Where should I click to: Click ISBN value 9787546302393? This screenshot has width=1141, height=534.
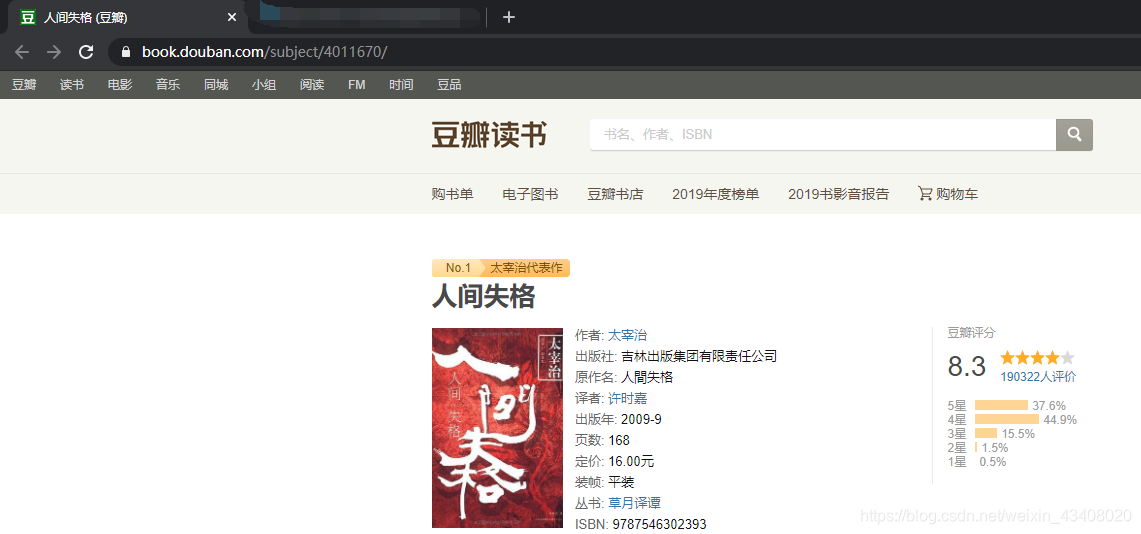(x=659, y=525)
